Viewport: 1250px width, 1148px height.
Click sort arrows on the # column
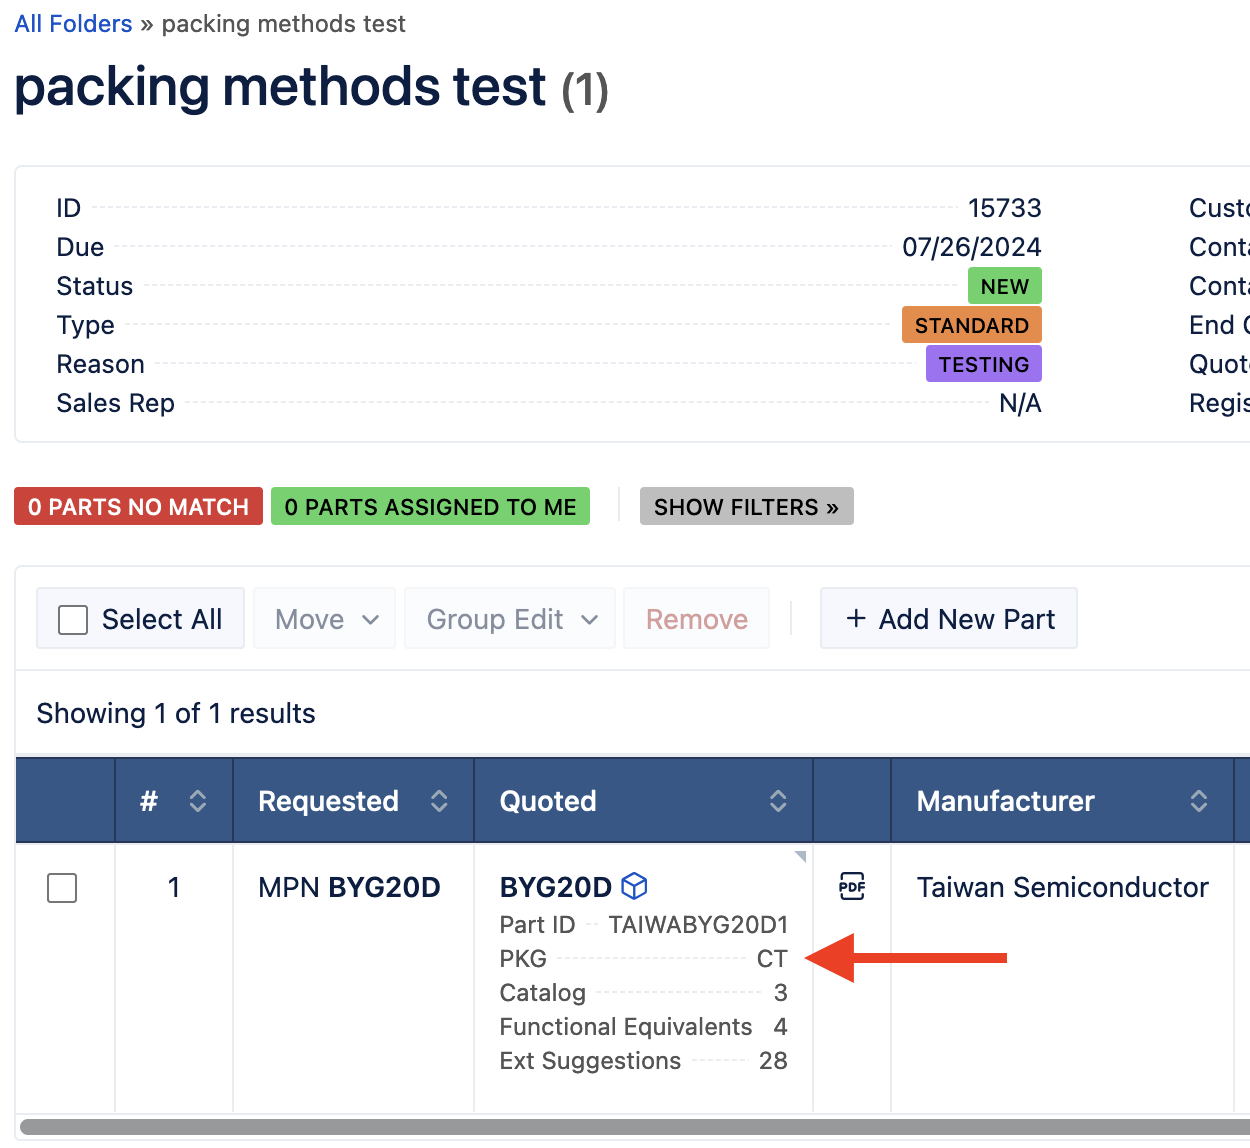point(198,801)
